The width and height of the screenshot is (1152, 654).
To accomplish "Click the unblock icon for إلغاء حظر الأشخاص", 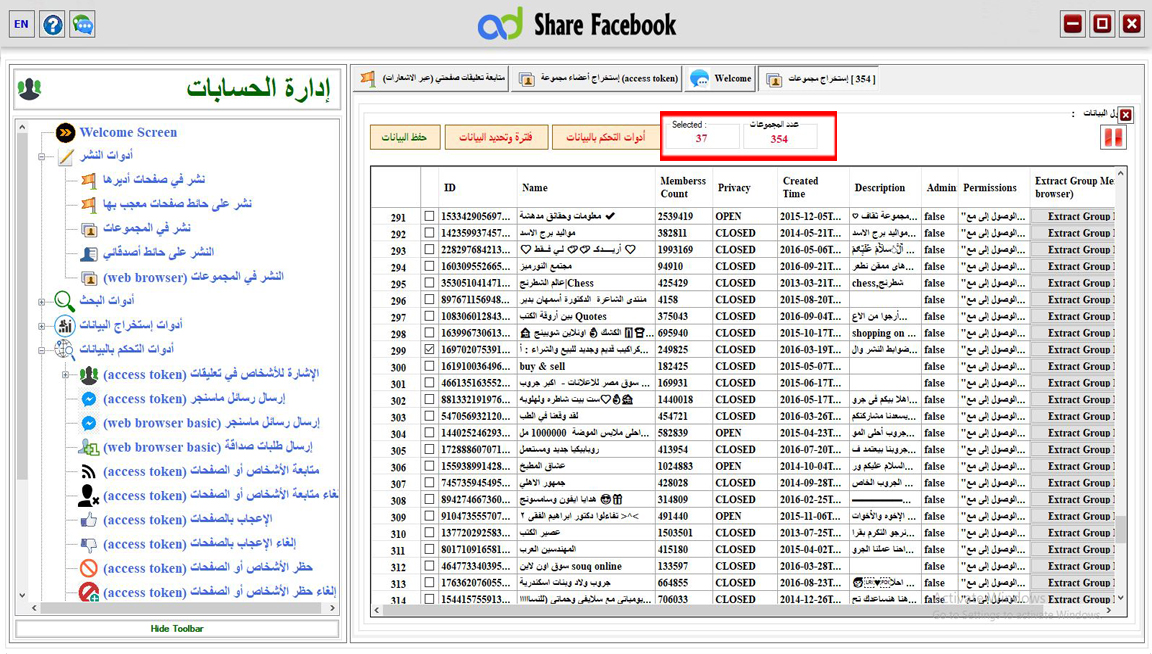I will pos(89,592).
